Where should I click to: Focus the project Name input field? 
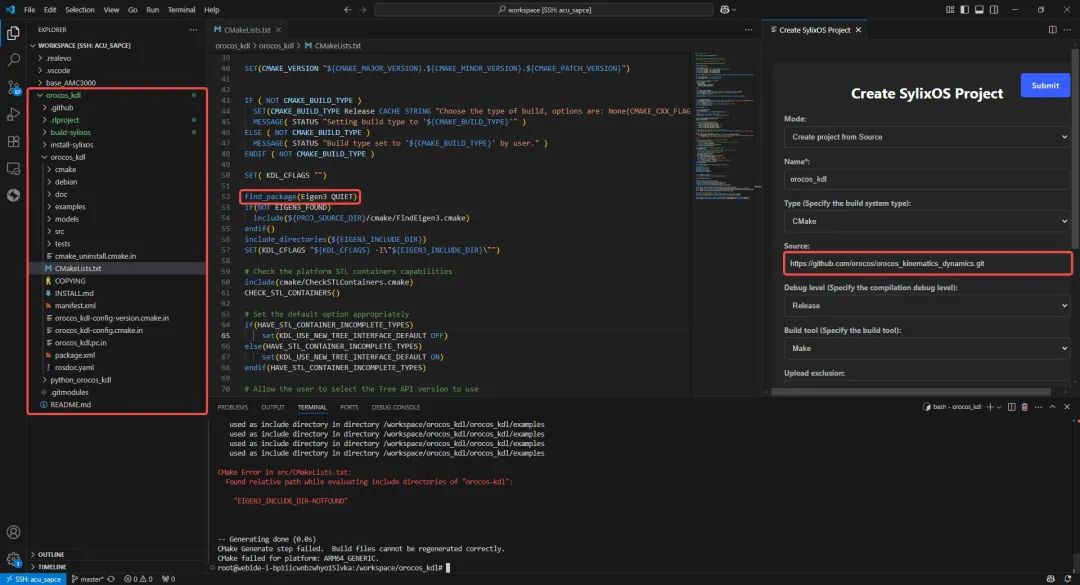click(x=927, y=179)
